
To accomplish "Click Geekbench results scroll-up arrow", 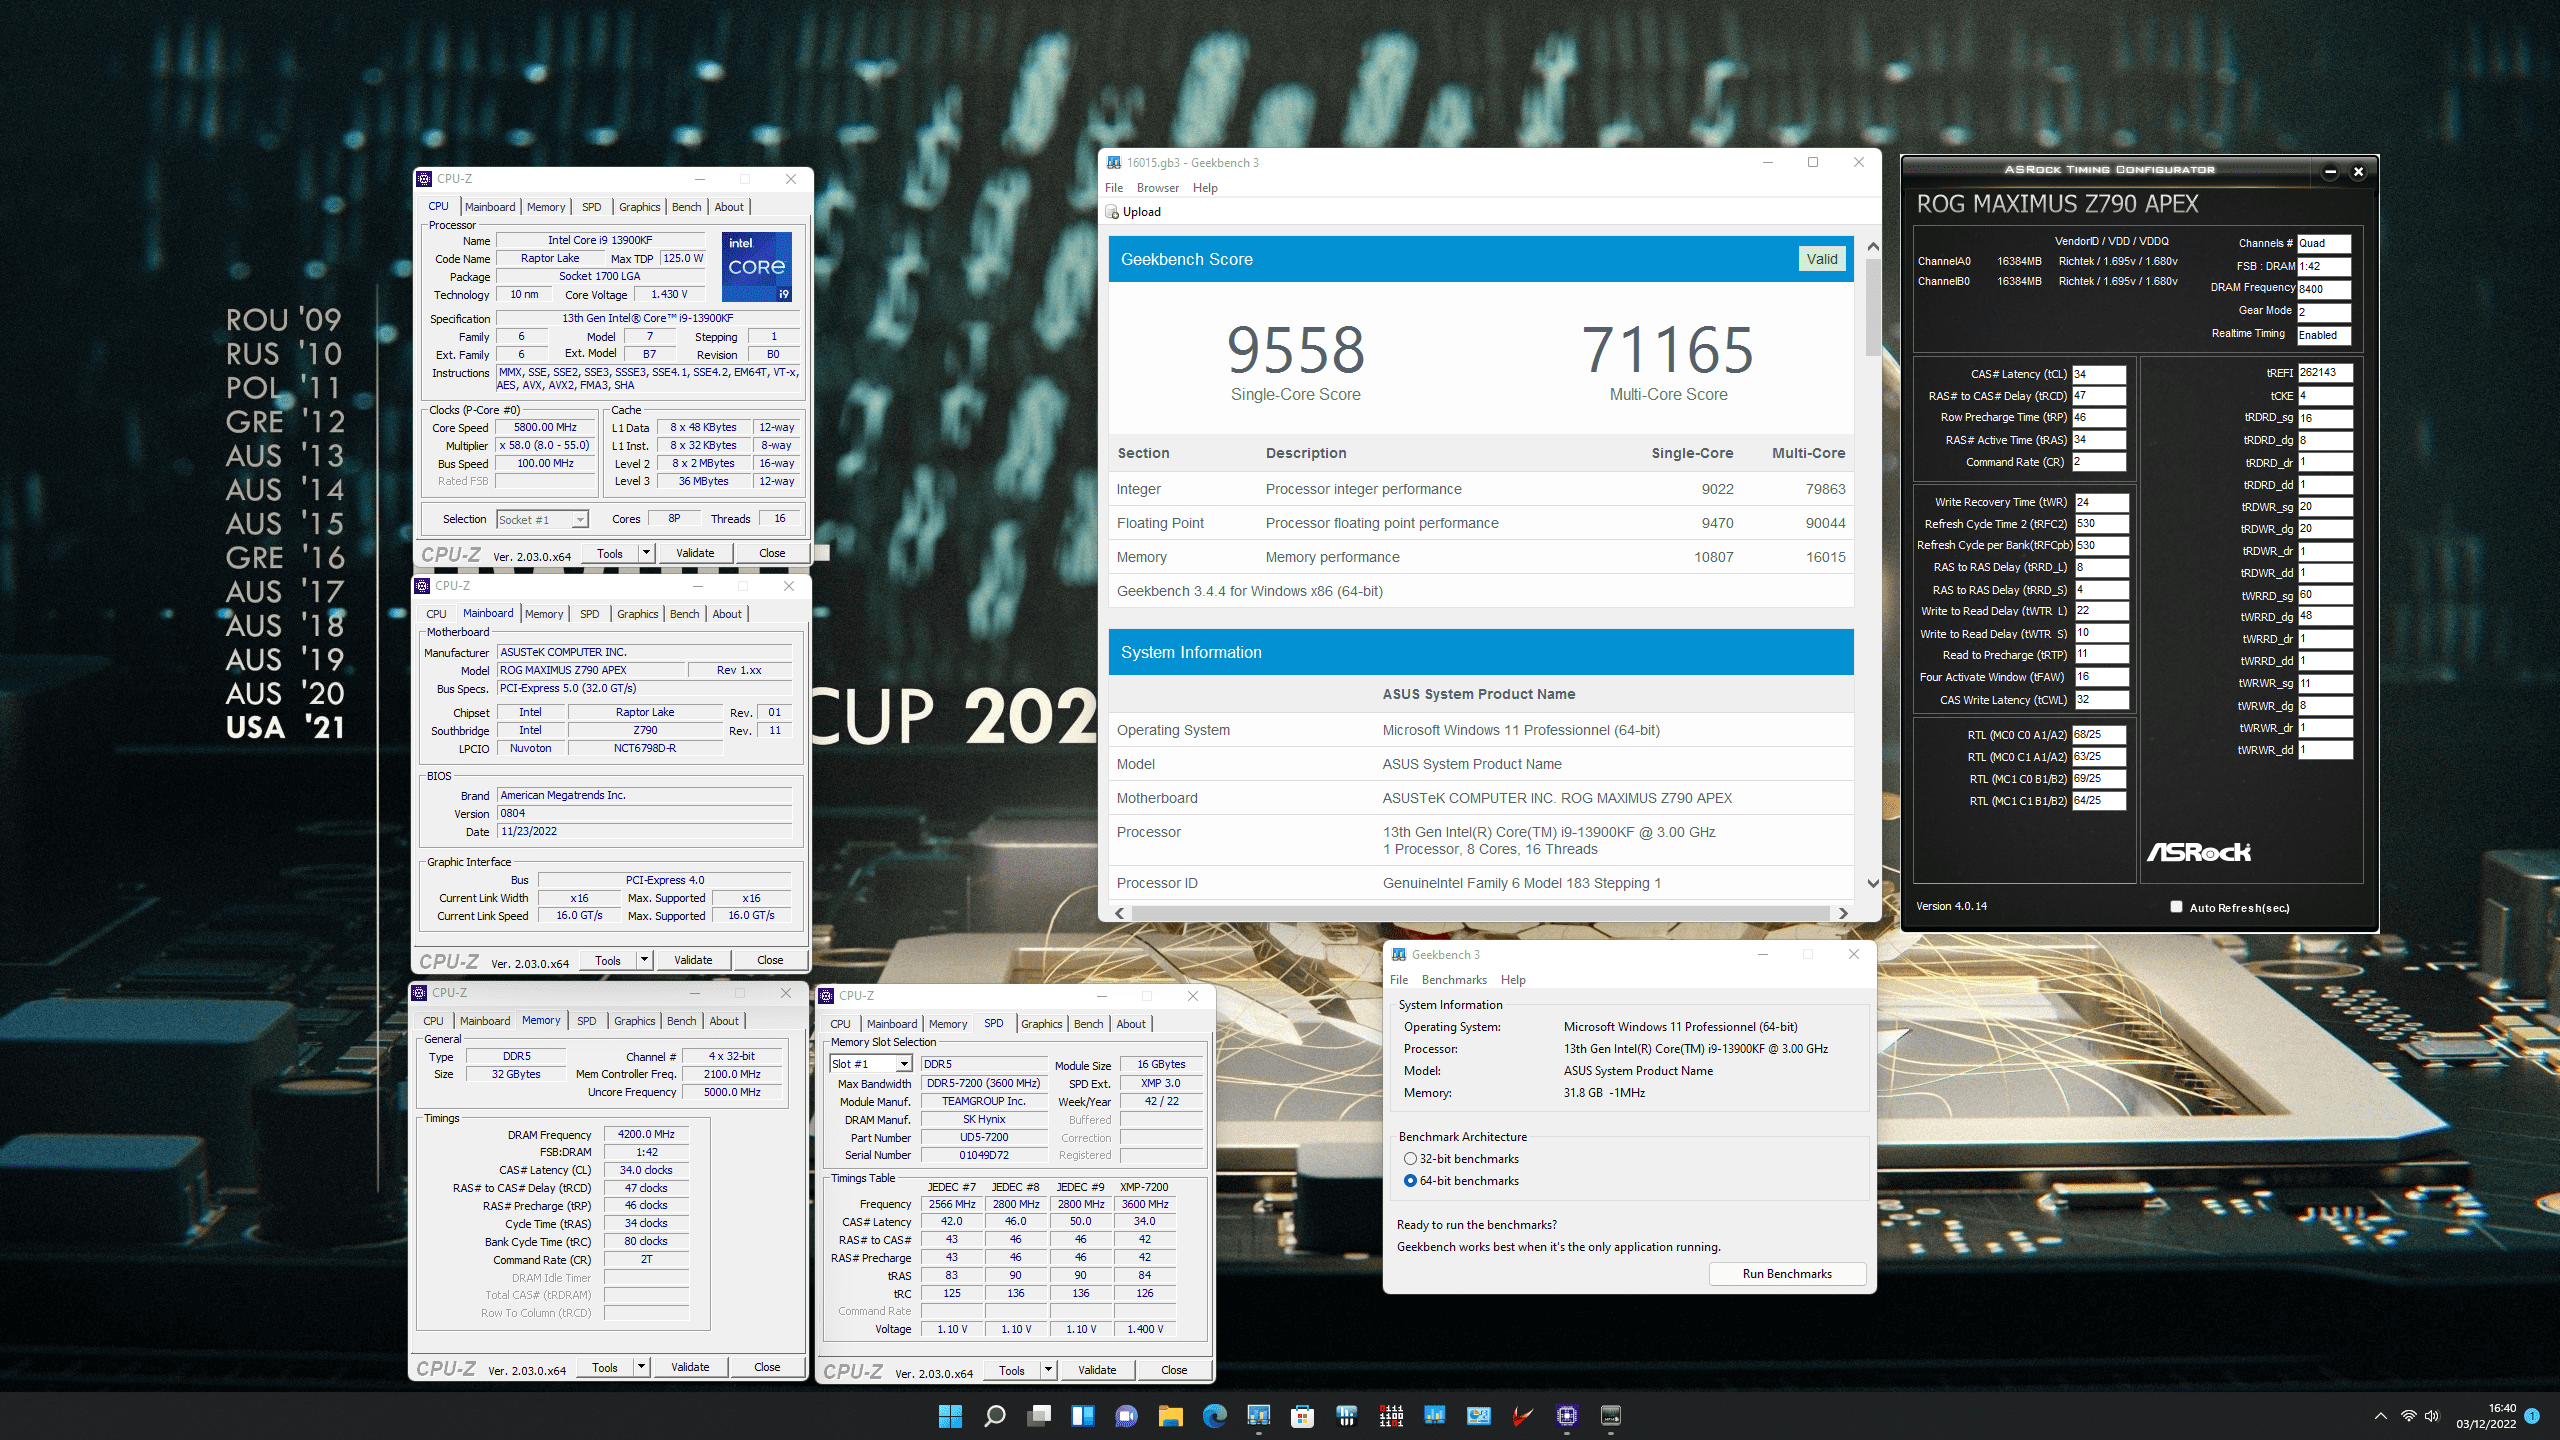I will (1872, 246).
